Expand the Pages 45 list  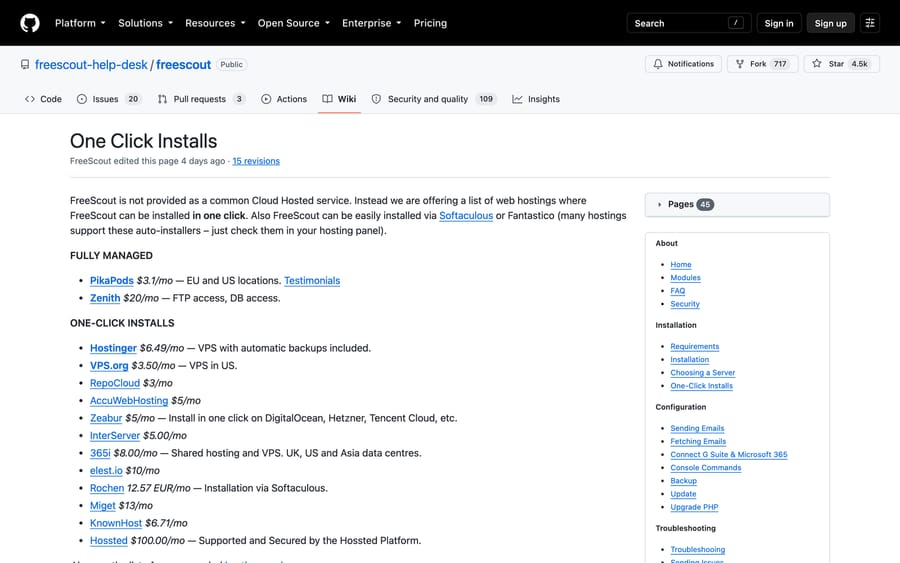tap(737, 204)
